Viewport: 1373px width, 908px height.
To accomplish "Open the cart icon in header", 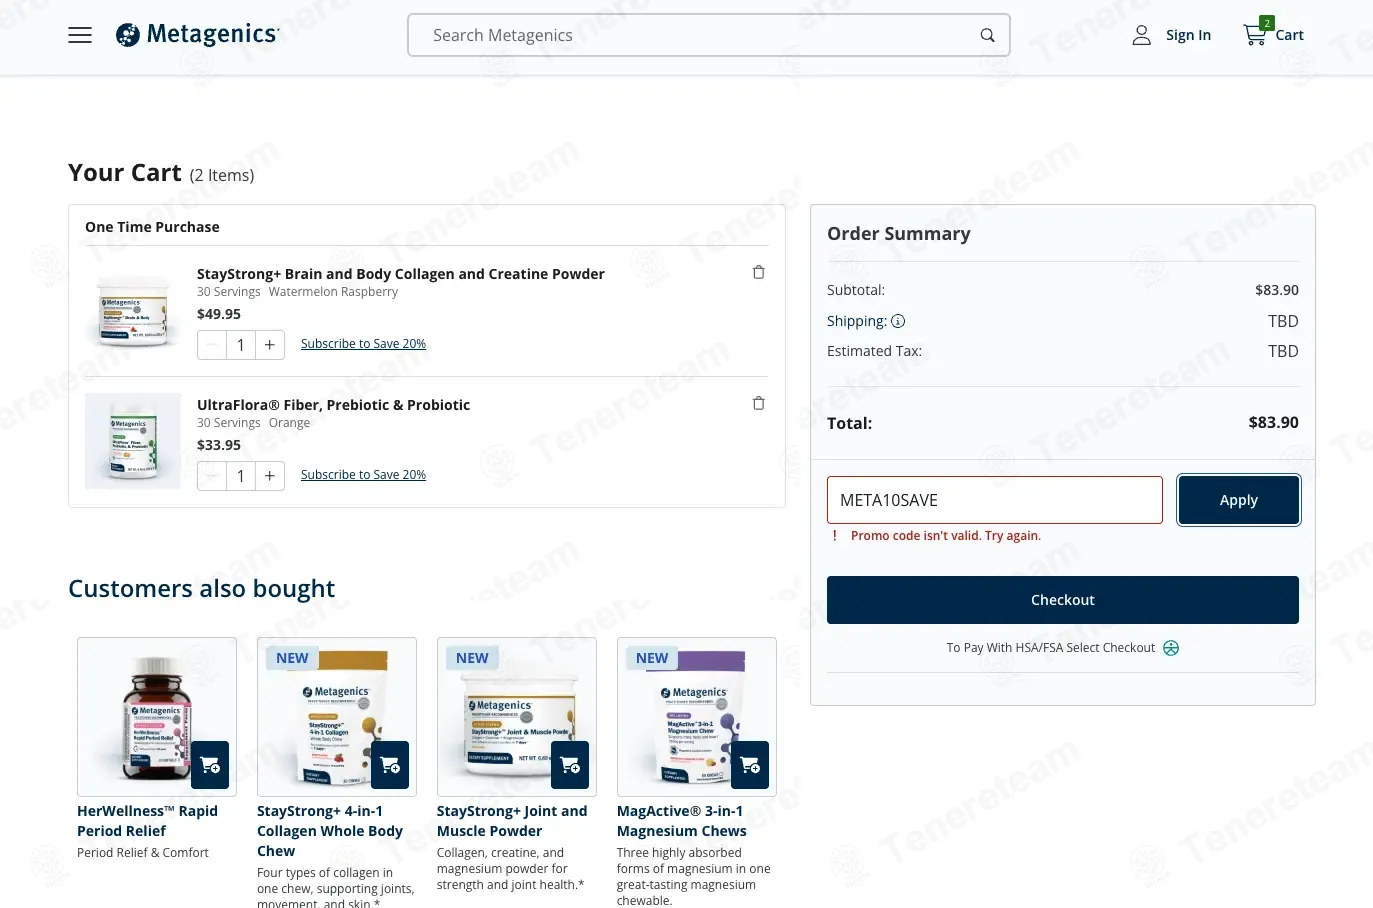I will click(1255, 34).
